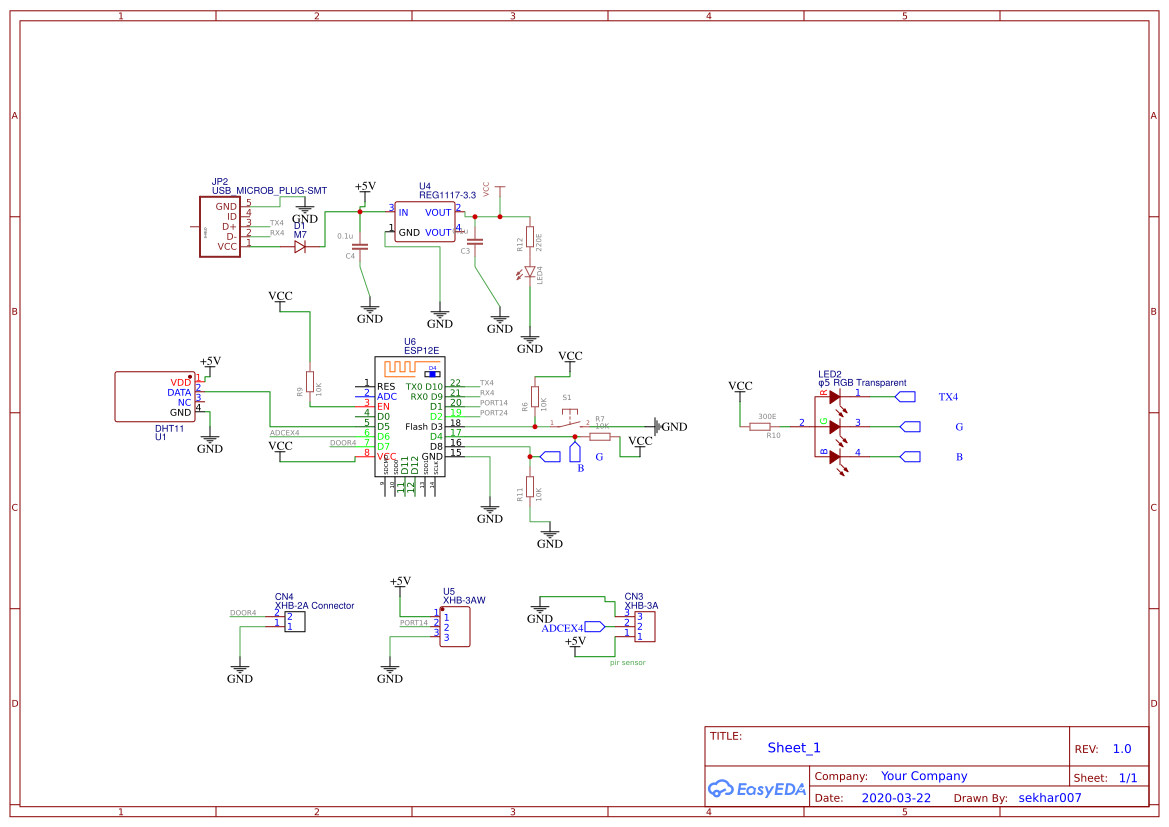1169x827 pixels.
Task: Select the ADCEX4 net port flag
Action: pos(594,626)
